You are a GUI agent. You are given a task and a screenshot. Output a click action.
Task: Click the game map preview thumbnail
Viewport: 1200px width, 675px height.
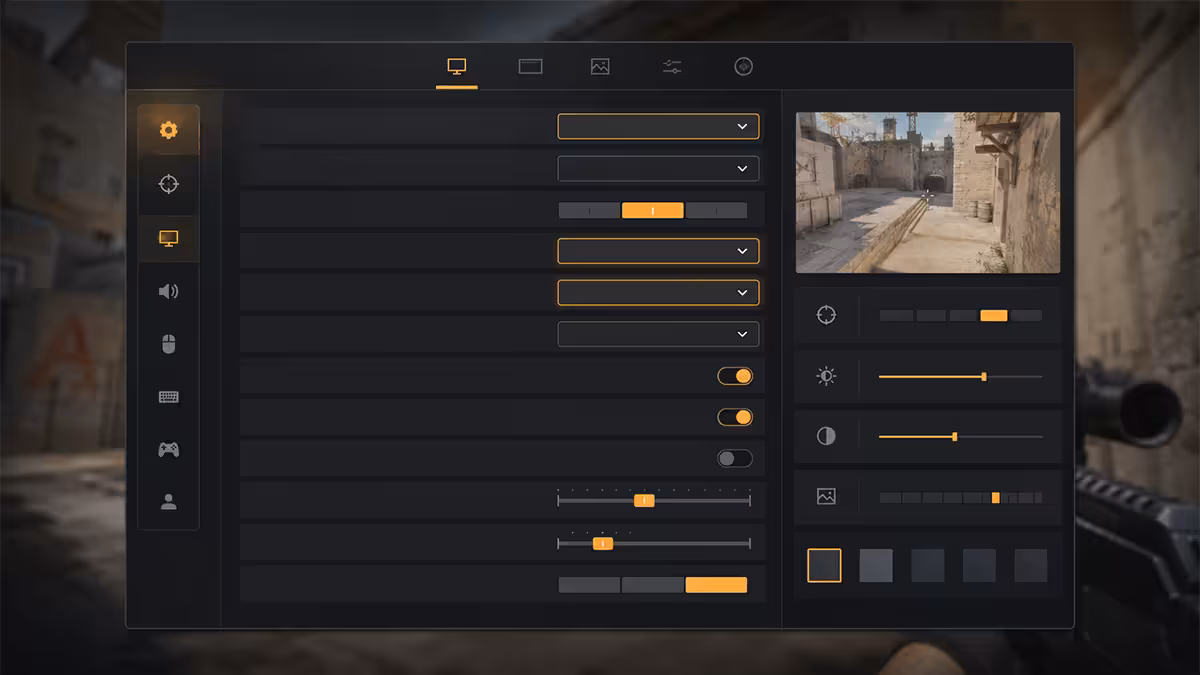click(x=928, y=192)
